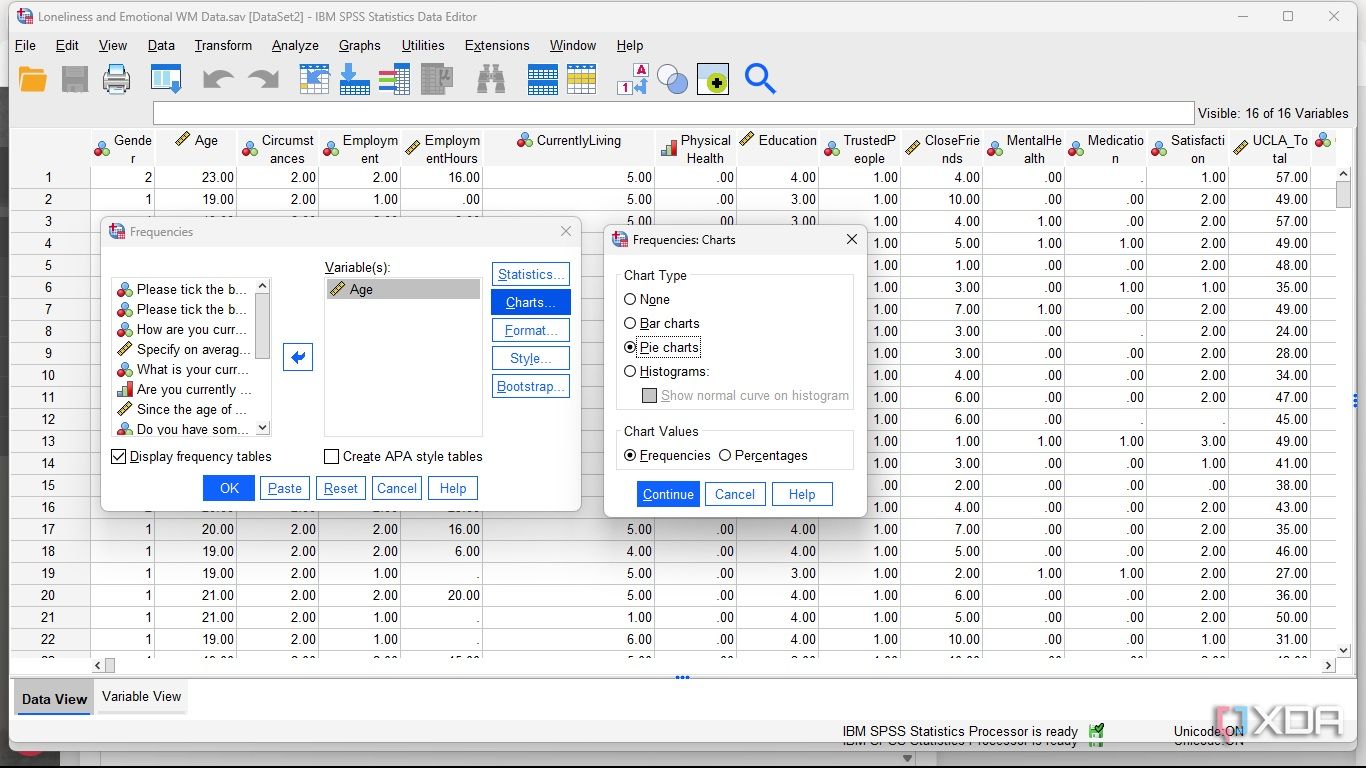The height and width of the screenshot is (768, 1366).
Task: Open Style... options
Action: (x=531, y=358)
